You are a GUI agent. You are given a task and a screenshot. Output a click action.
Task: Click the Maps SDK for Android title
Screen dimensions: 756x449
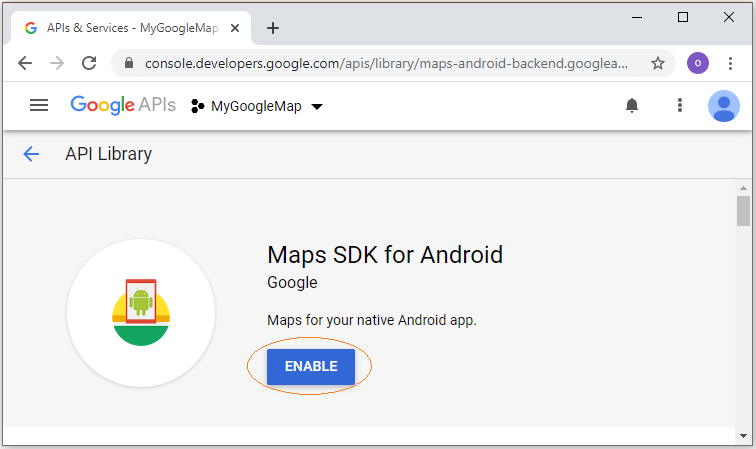pos(385,255)
